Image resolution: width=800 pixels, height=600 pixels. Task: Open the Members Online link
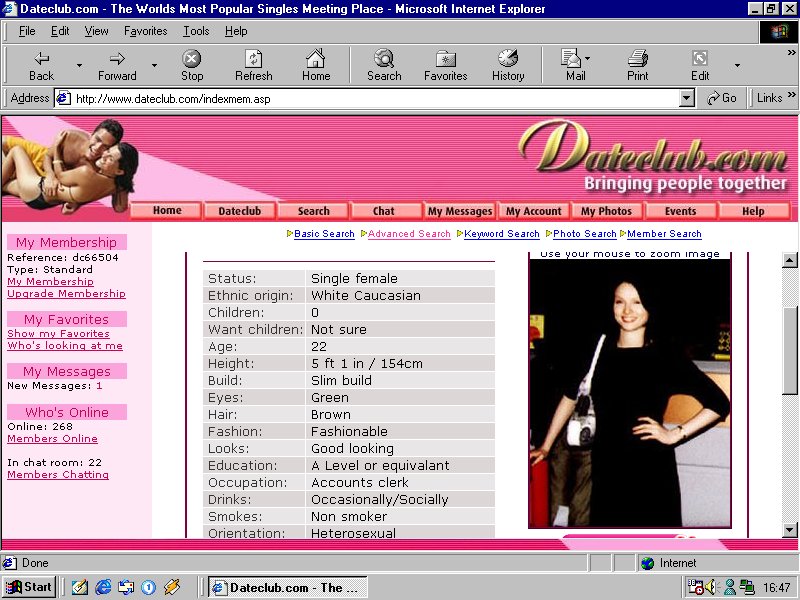(x=52, y=439)
